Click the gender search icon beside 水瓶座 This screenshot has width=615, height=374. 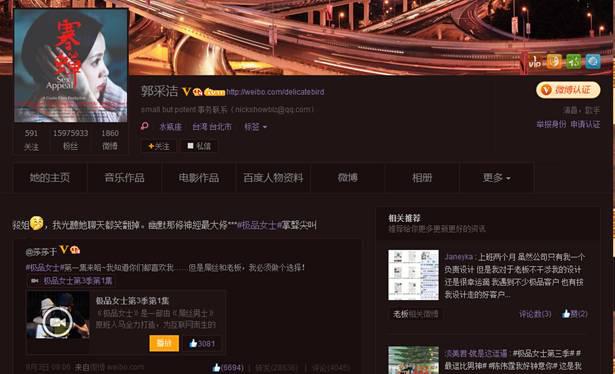pos(145,126)
